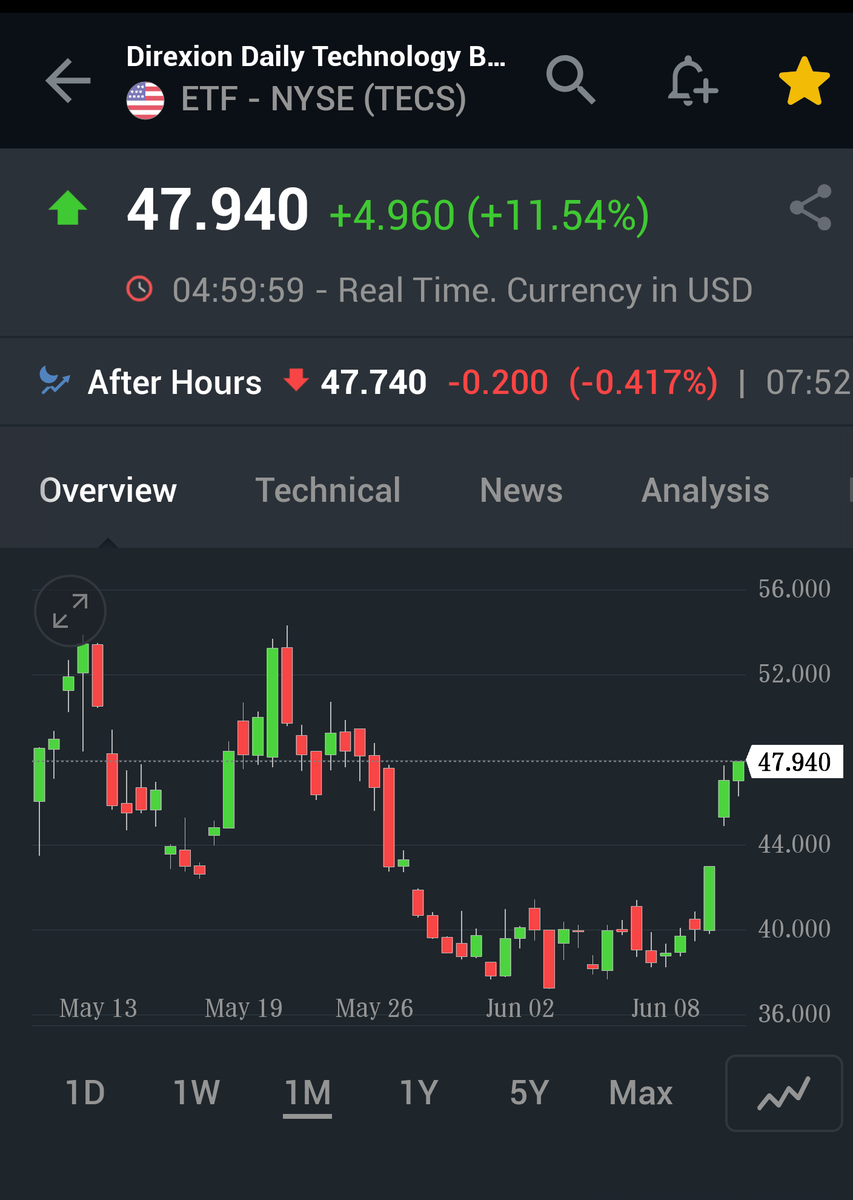
Task: Select the 1W time range
Action: pyautogui.click(x=196, y=1093)
